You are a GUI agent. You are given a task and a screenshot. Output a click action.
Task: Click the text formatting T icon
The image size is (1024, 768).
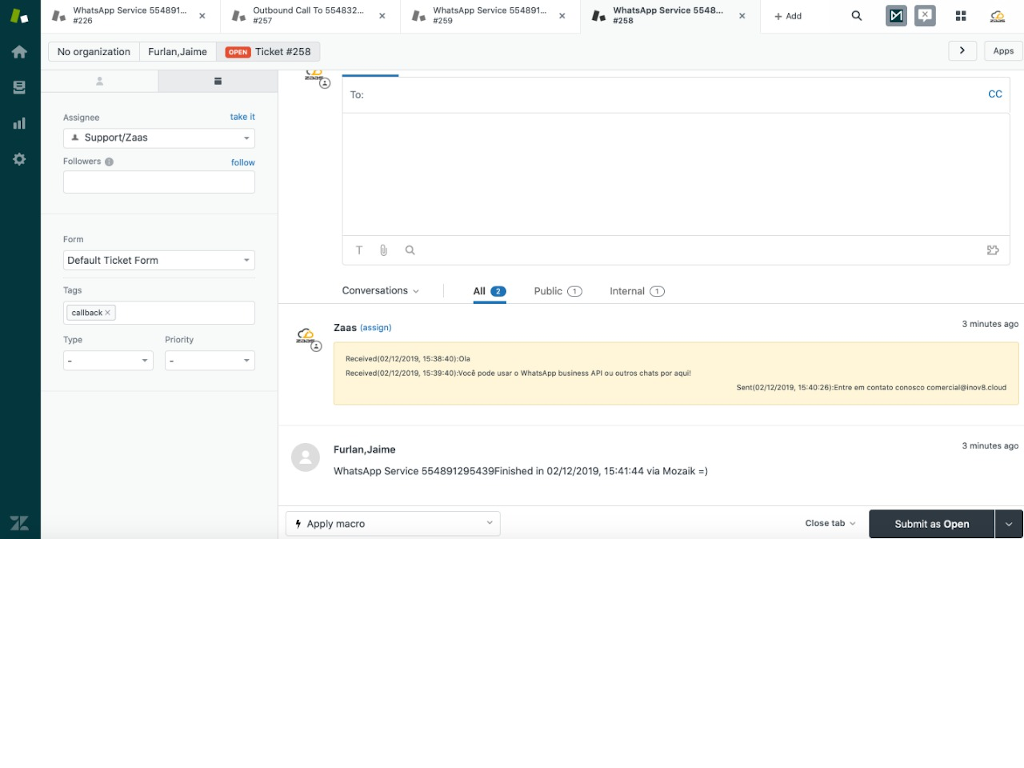click(360, 251)
